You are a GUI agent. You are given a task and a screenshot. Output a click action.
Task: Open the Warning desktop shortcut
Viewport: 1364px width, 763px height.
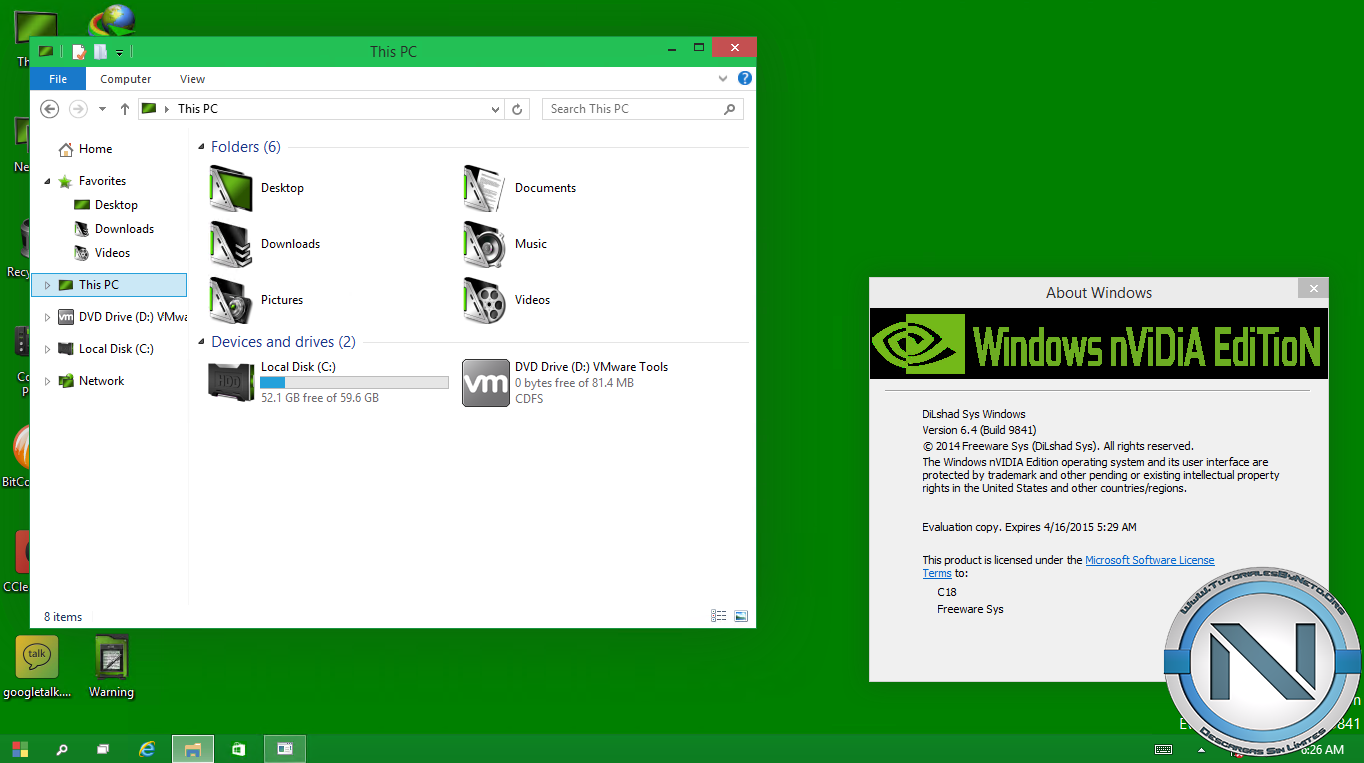(111, 666)
